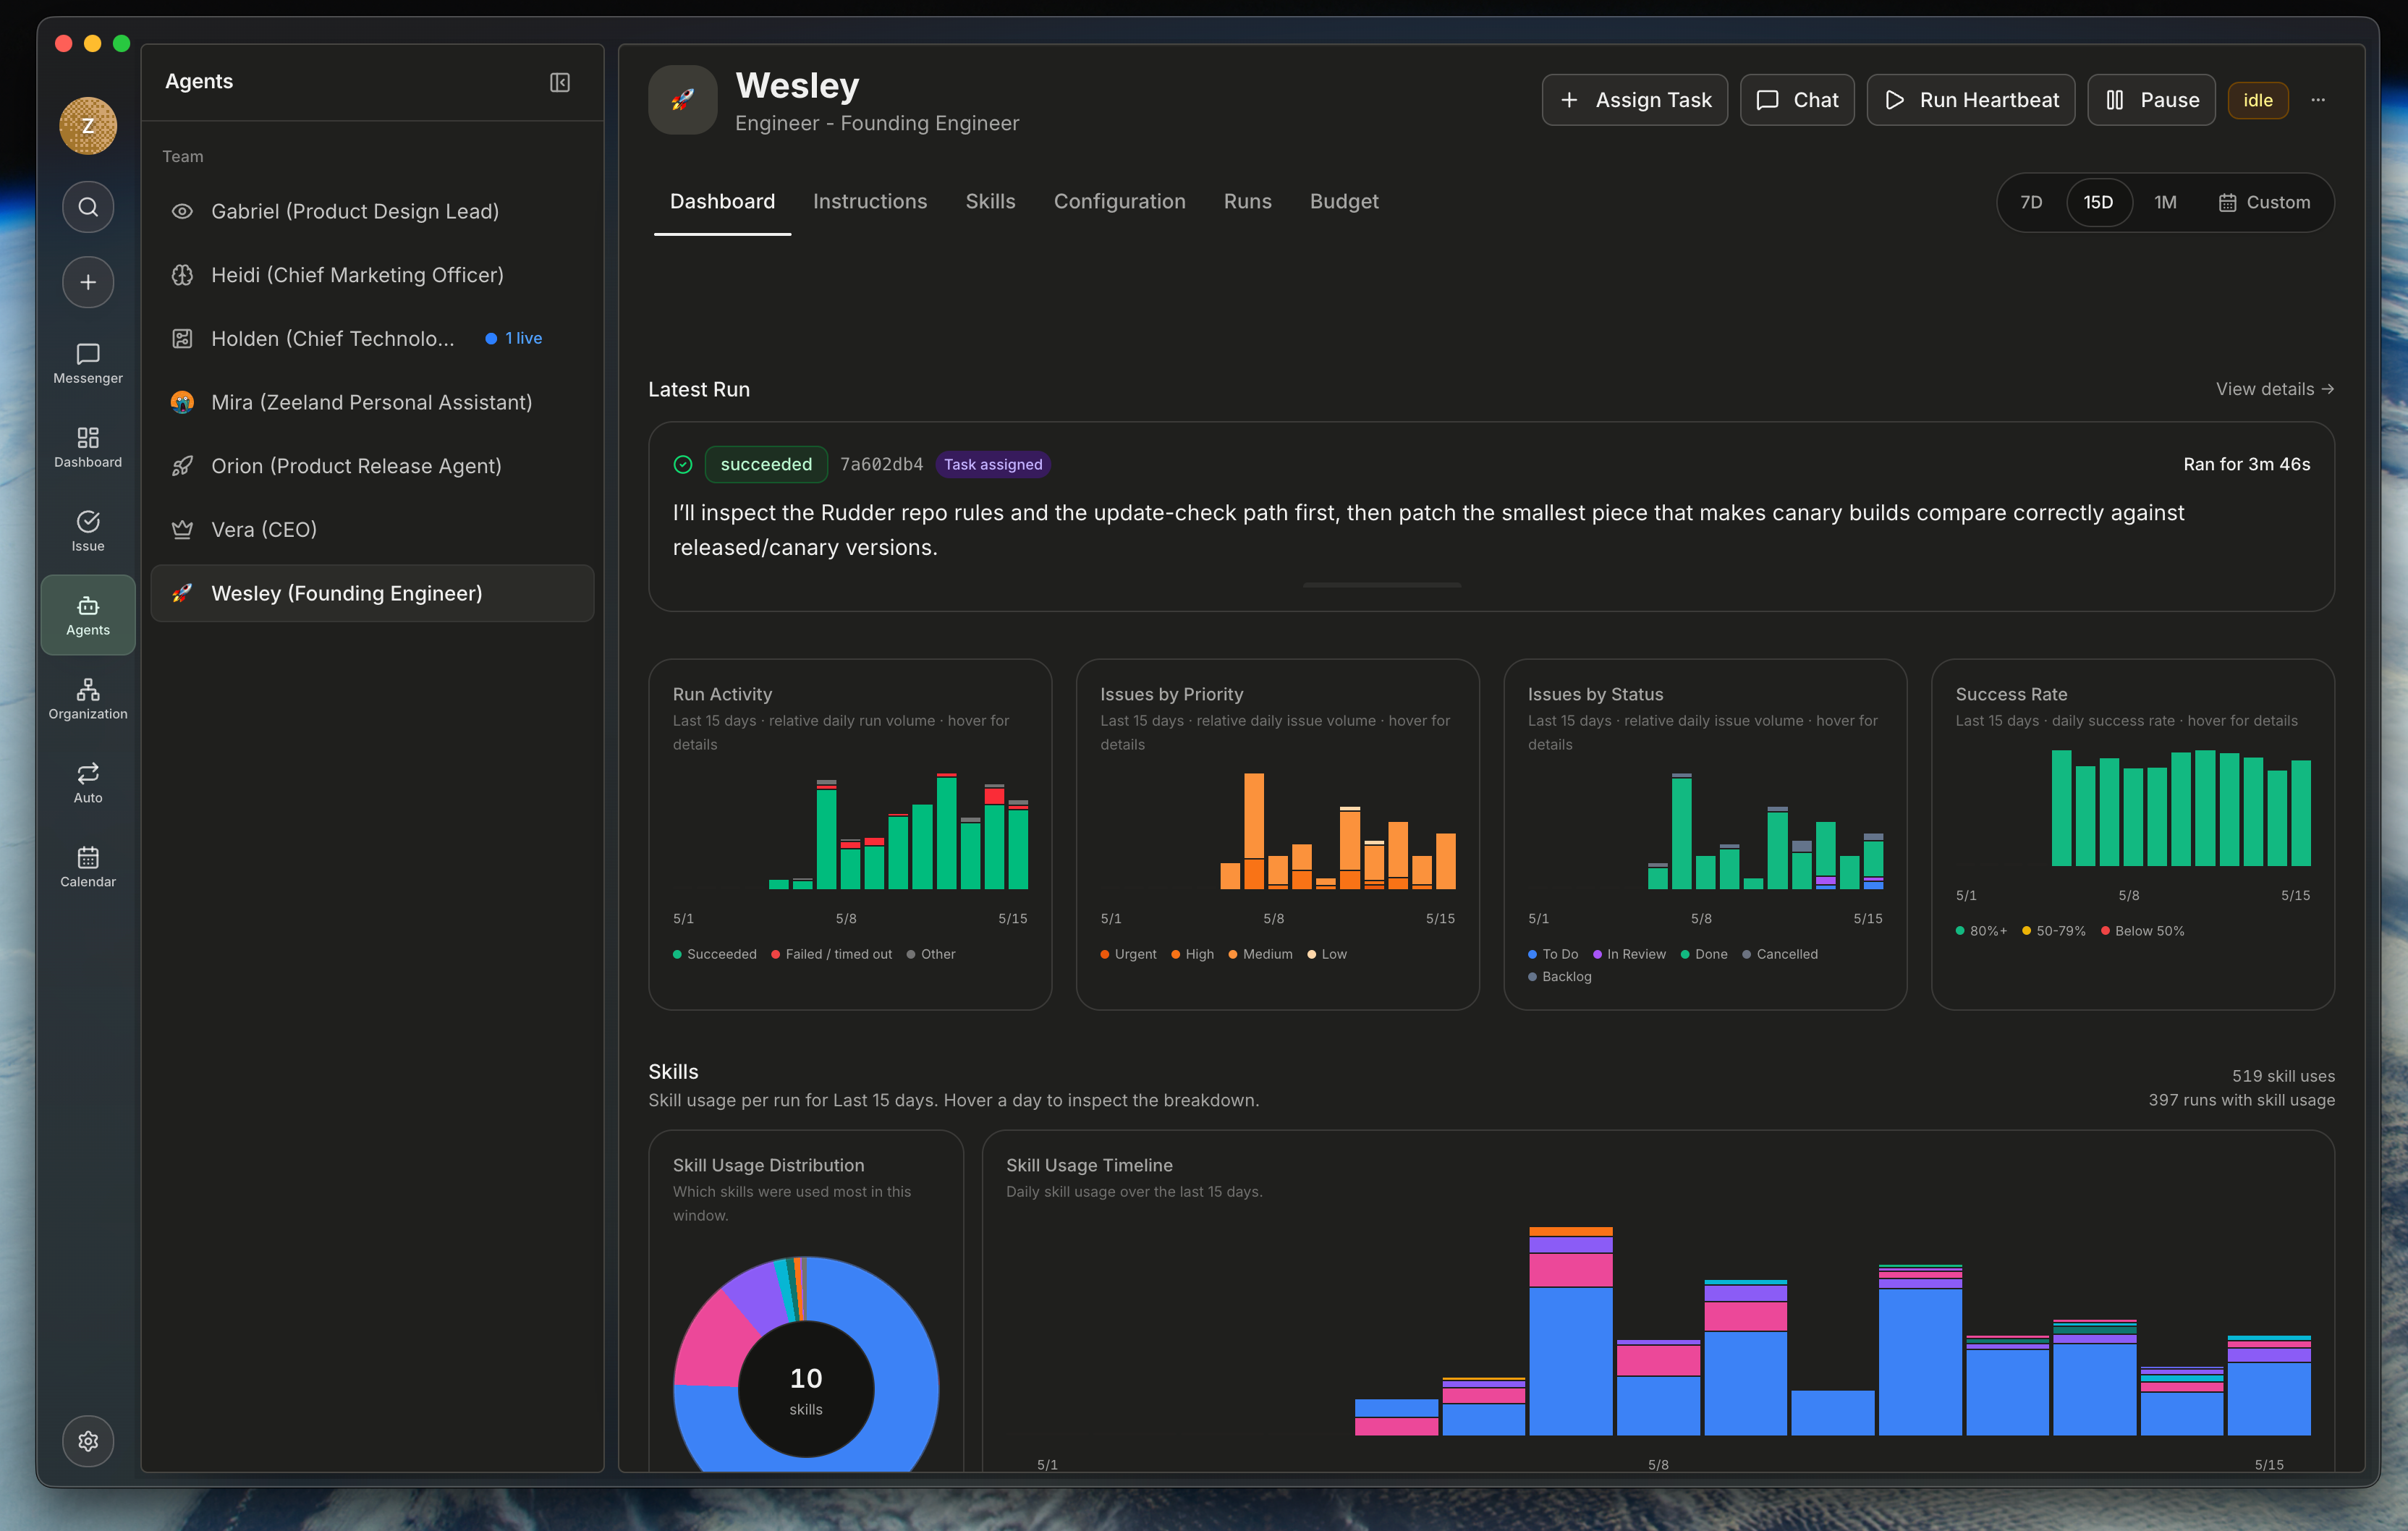Collapse the Agents panel
This screenshot has width=2408, height=1531.
[x=560, y=82]
